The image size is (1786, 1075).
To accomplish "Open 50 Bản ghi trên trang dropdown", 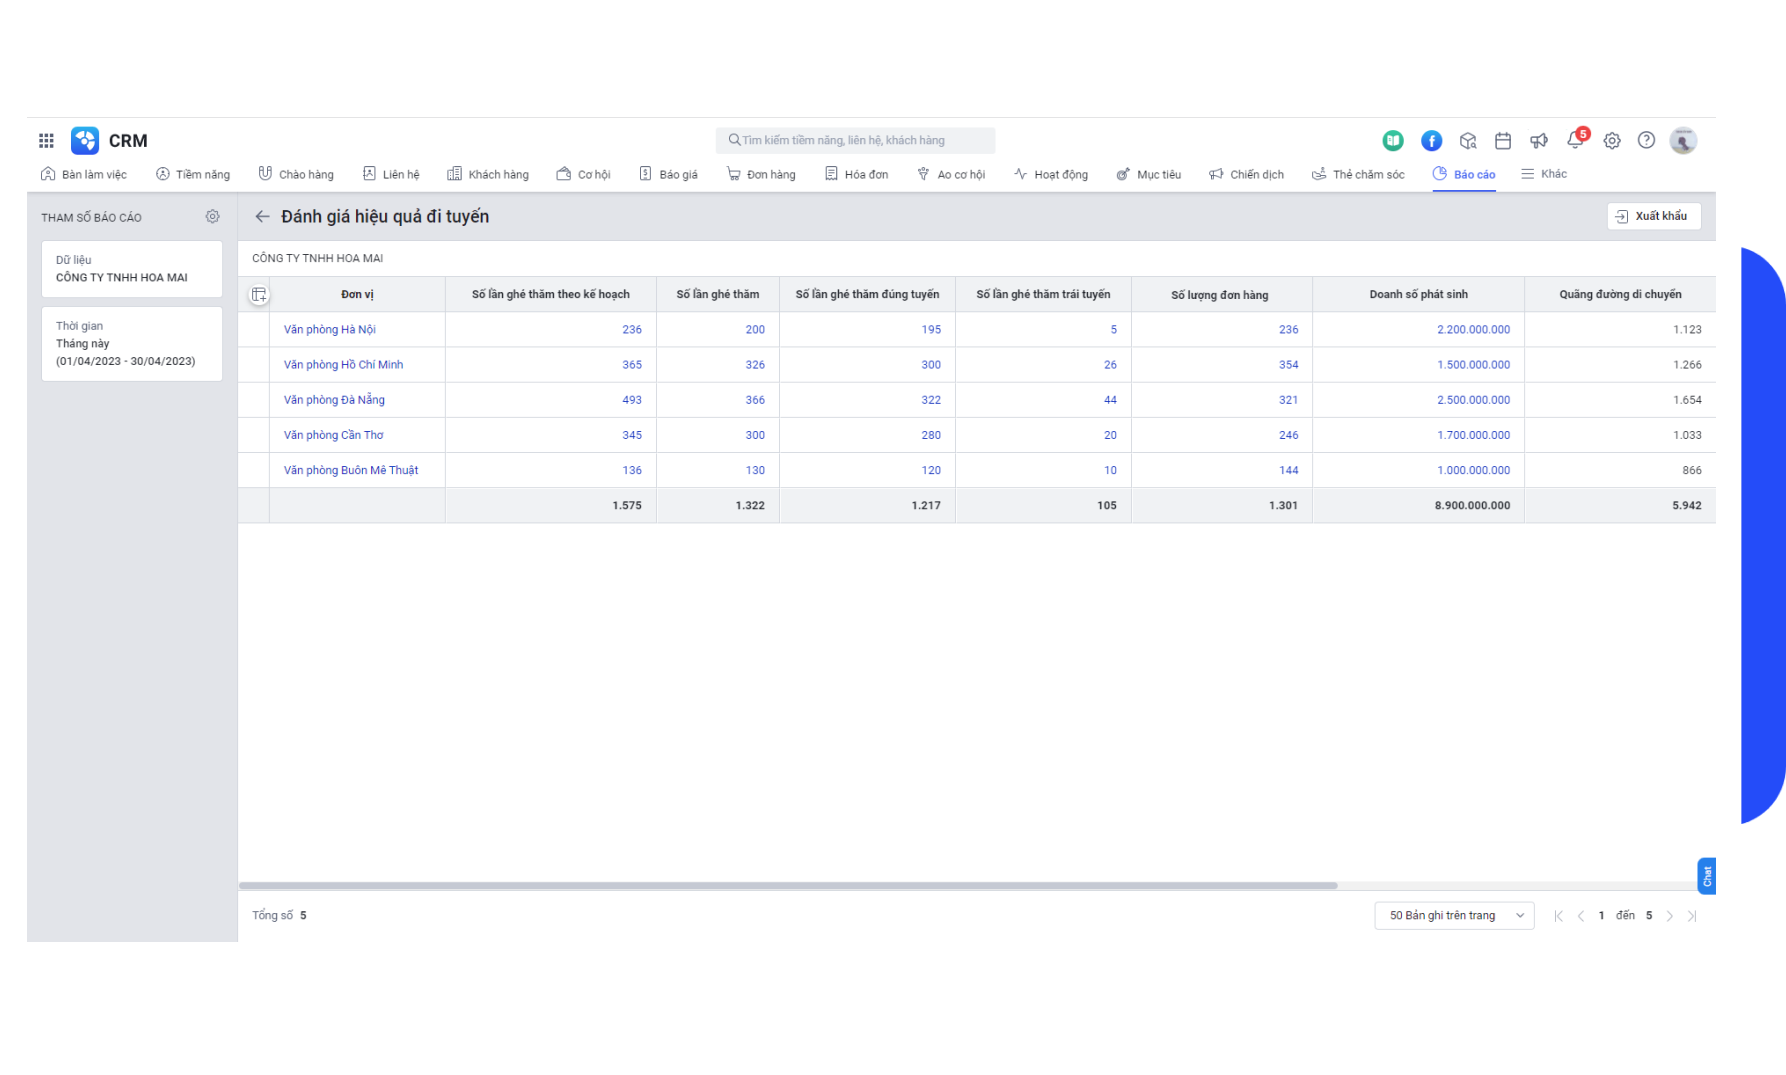I will [x=1454, y=916].
